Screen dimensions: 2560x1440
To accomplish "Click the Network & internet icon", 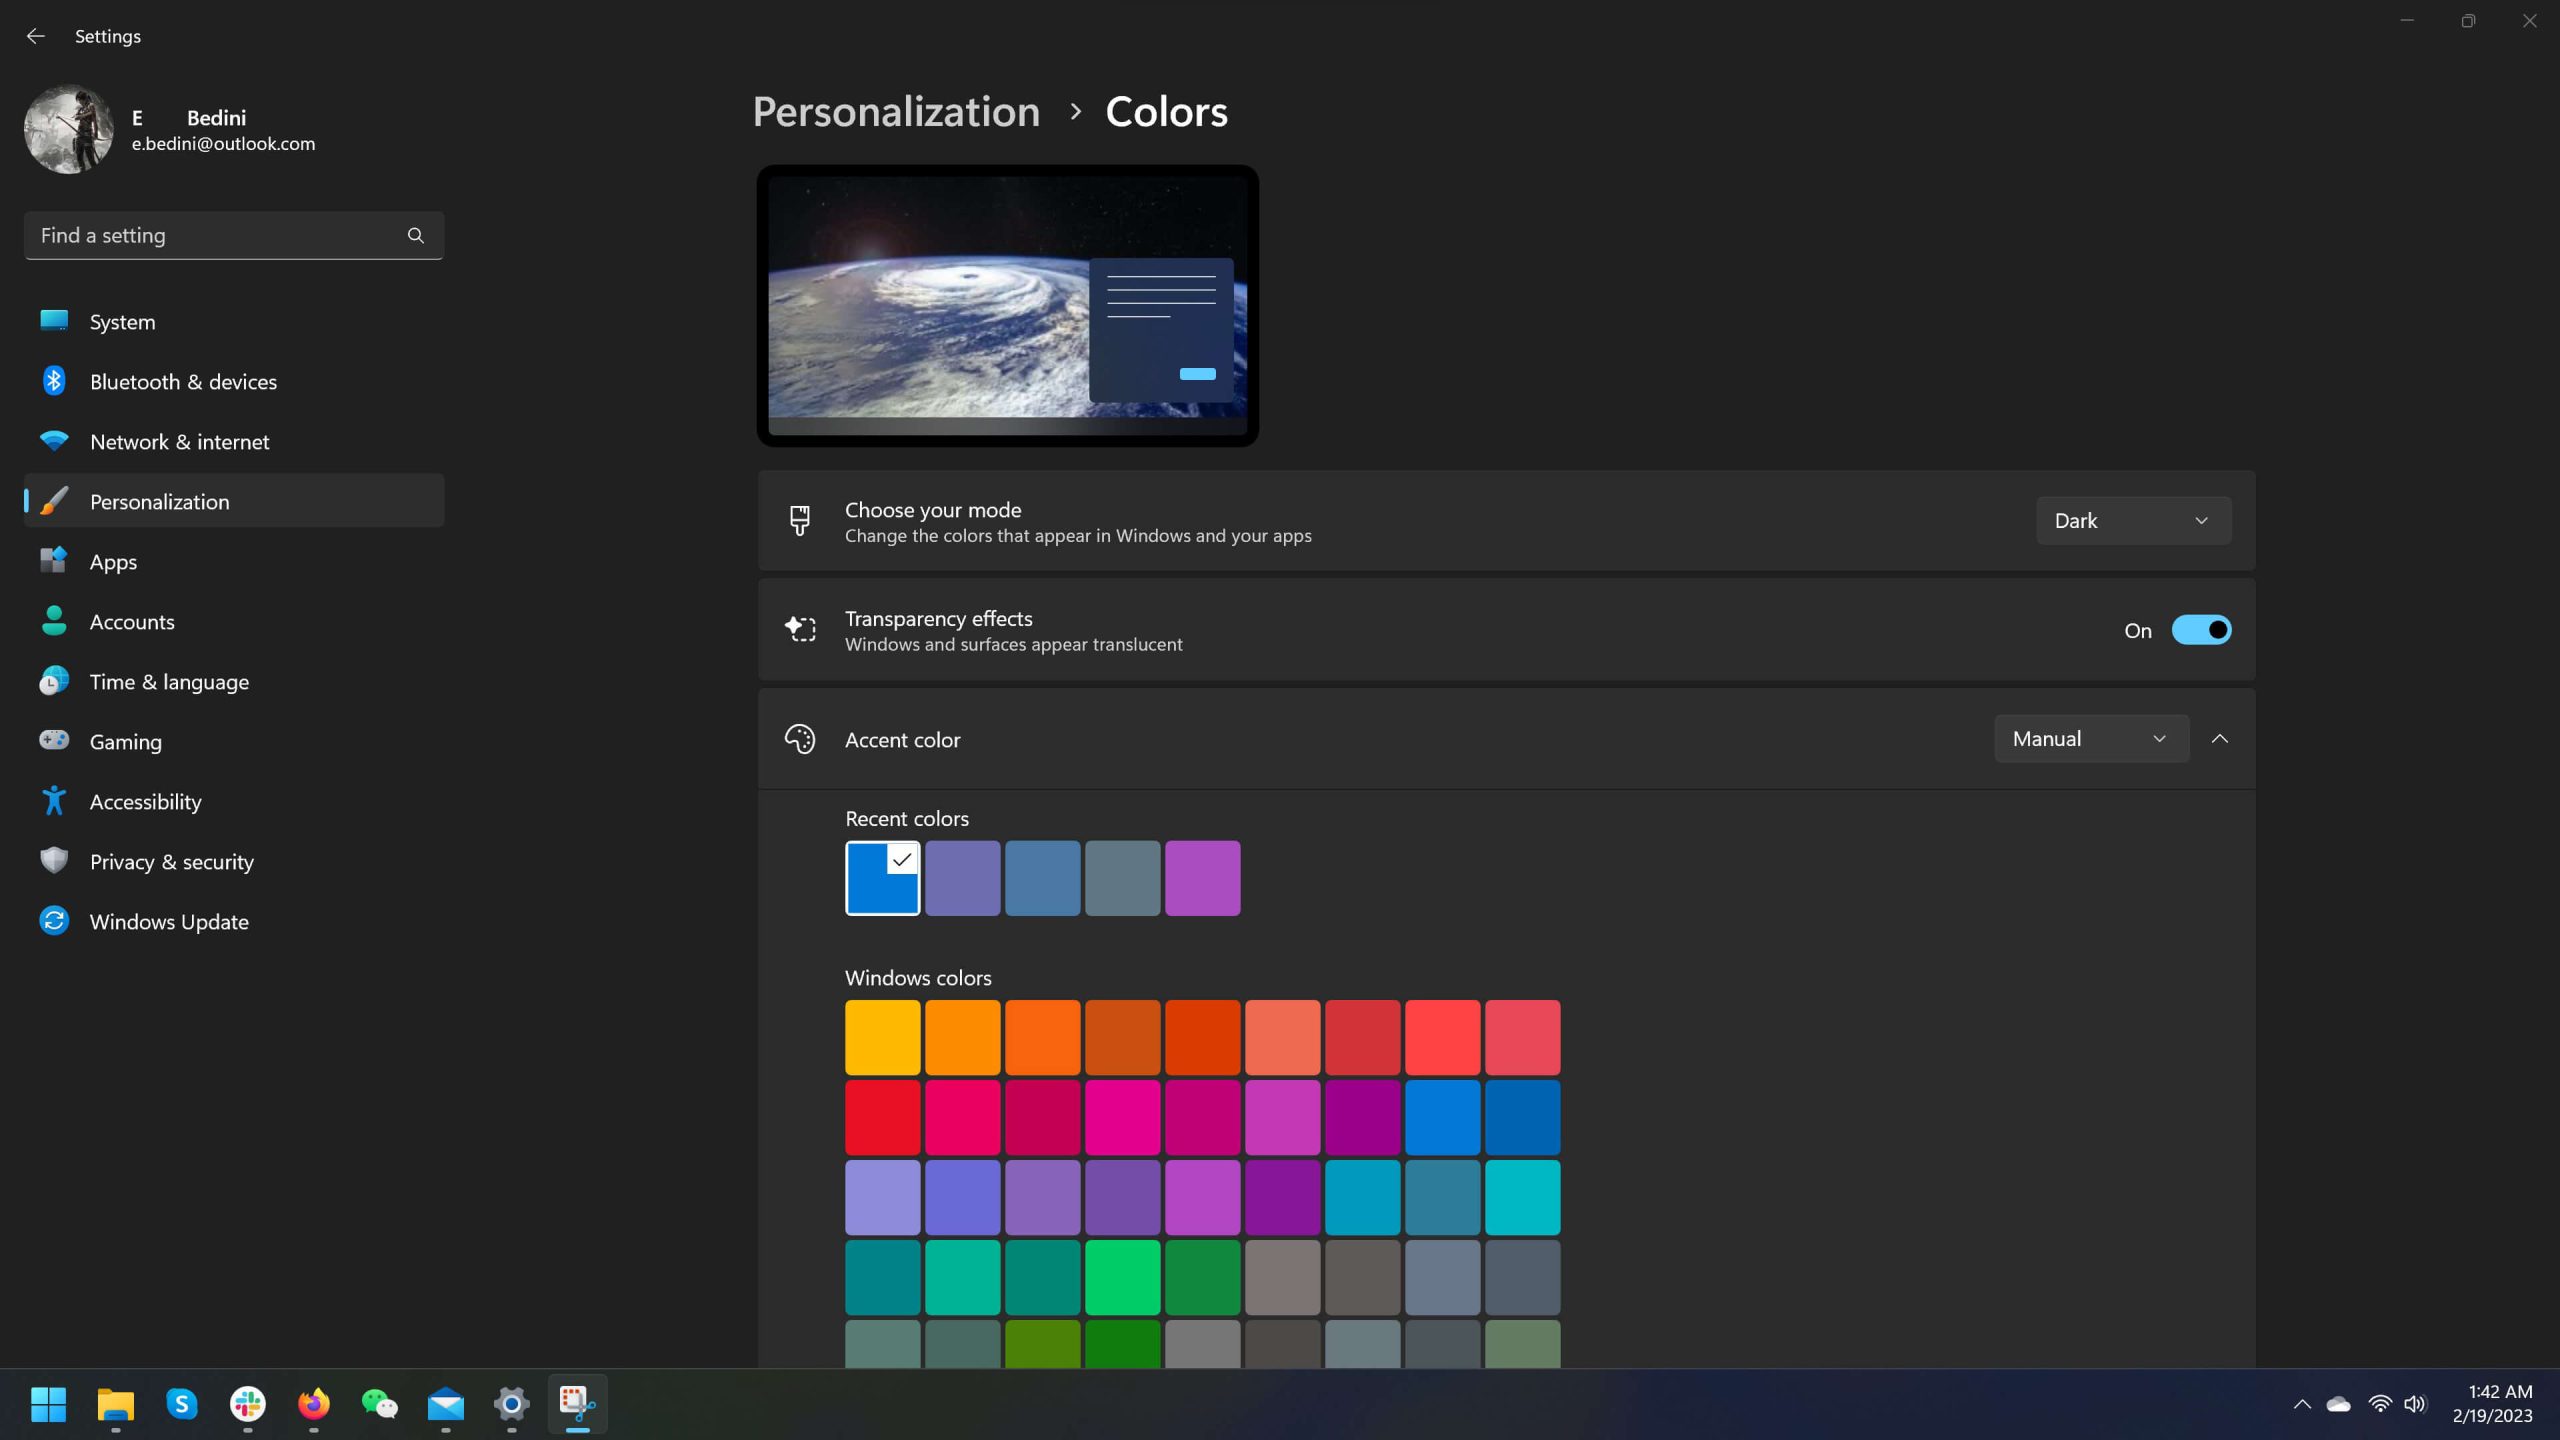I will click(x=53, y=441).
